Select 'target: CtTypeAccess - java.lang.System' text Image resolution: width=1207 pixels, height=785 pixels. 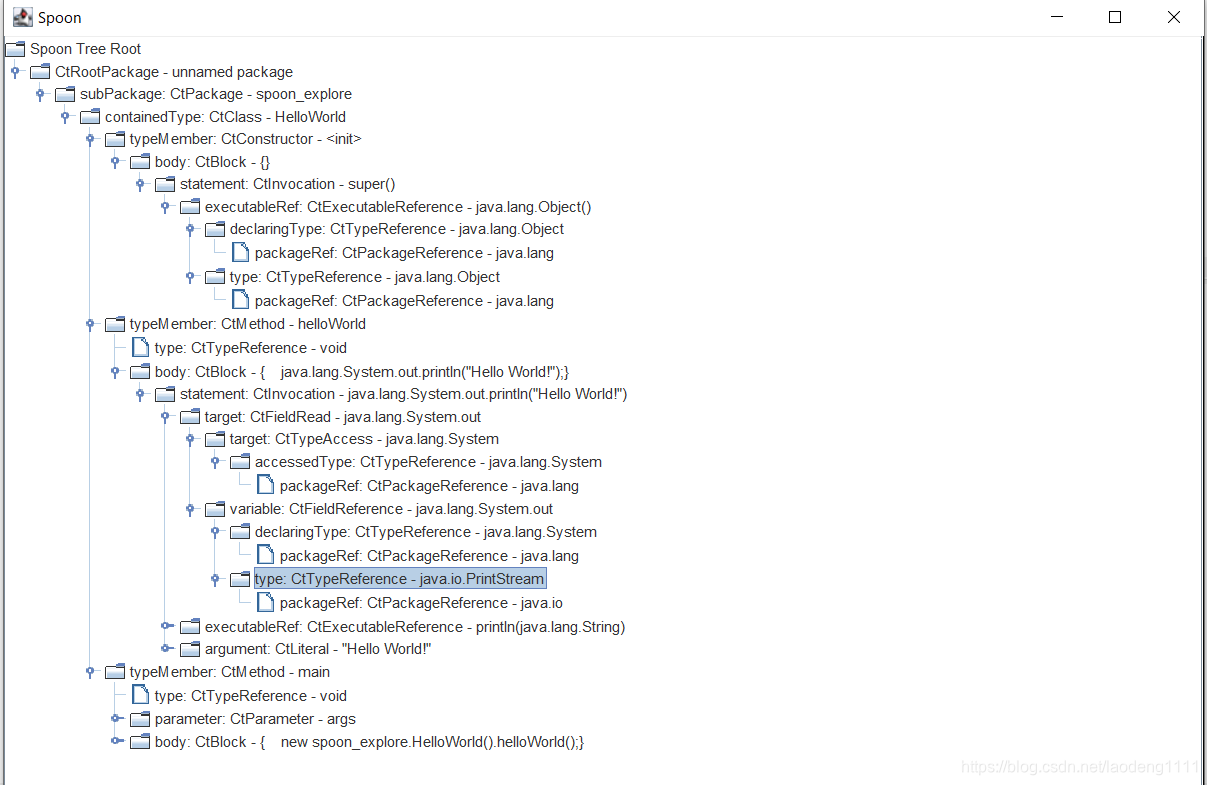coord(364,439)
